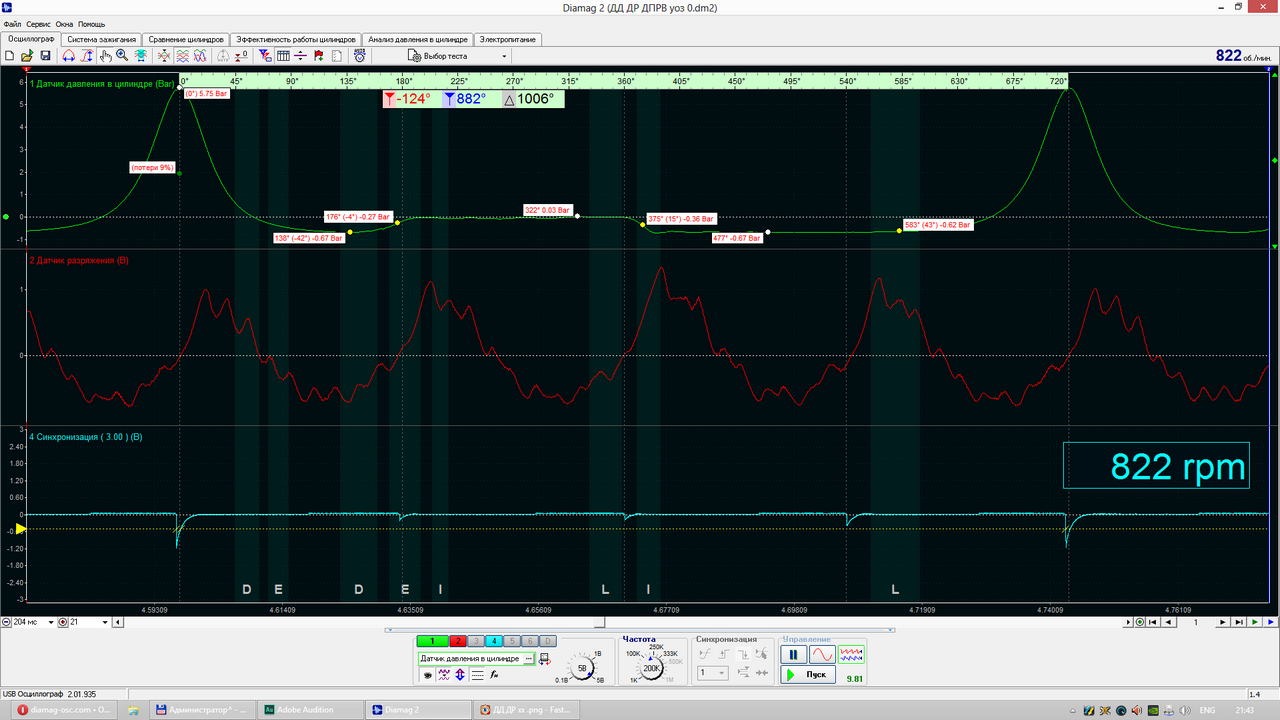
Task: Toggle channel 3 button
Action: pos(476,641)
